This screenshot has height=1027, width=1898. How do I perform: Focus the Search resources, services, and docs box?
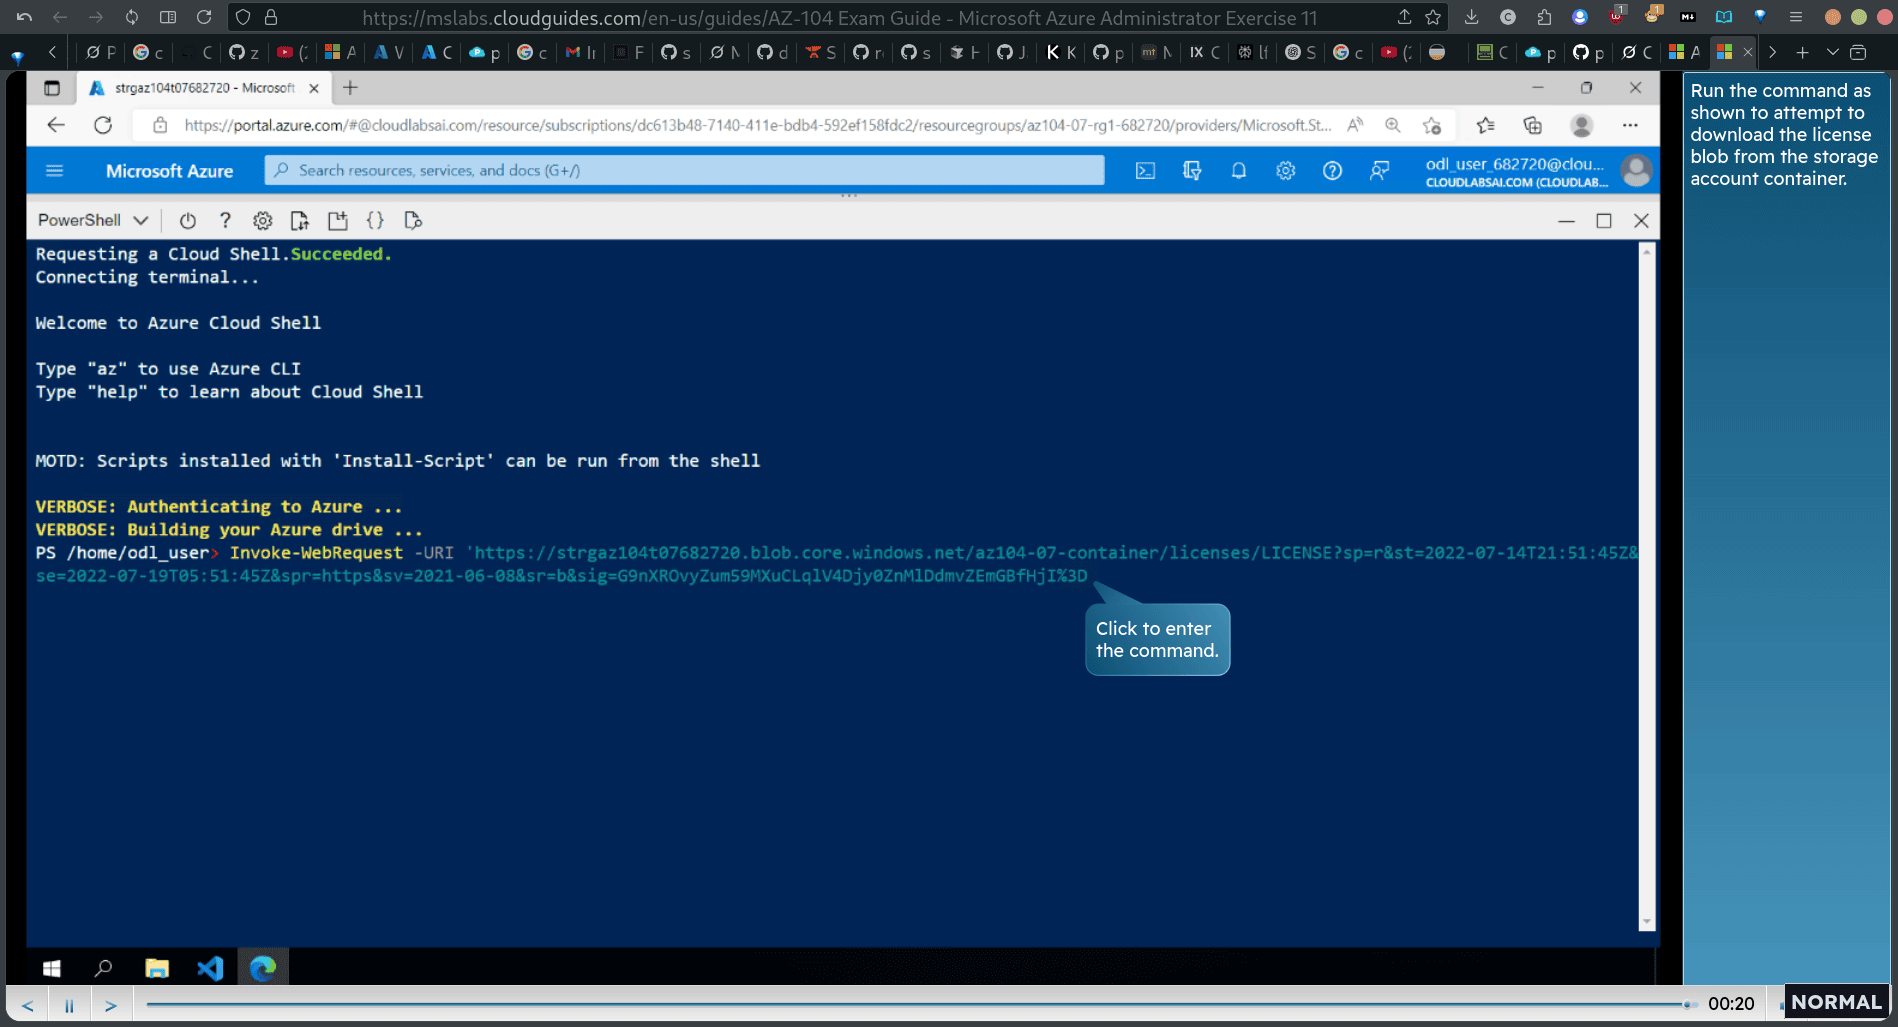click(685, 170)
